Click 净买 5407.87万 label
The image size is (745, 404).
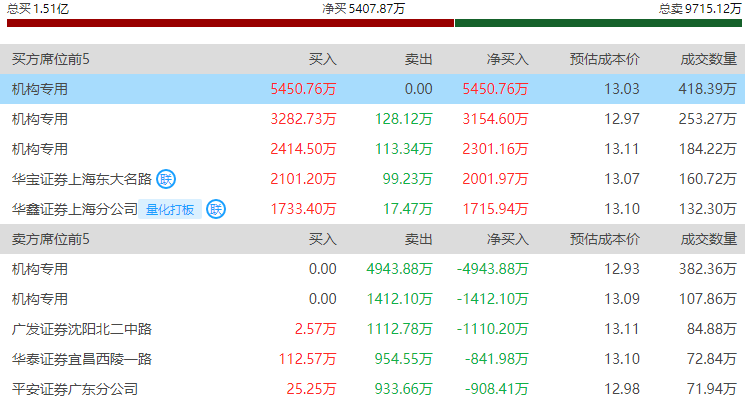pyautogui.click(x=363, y=9)
